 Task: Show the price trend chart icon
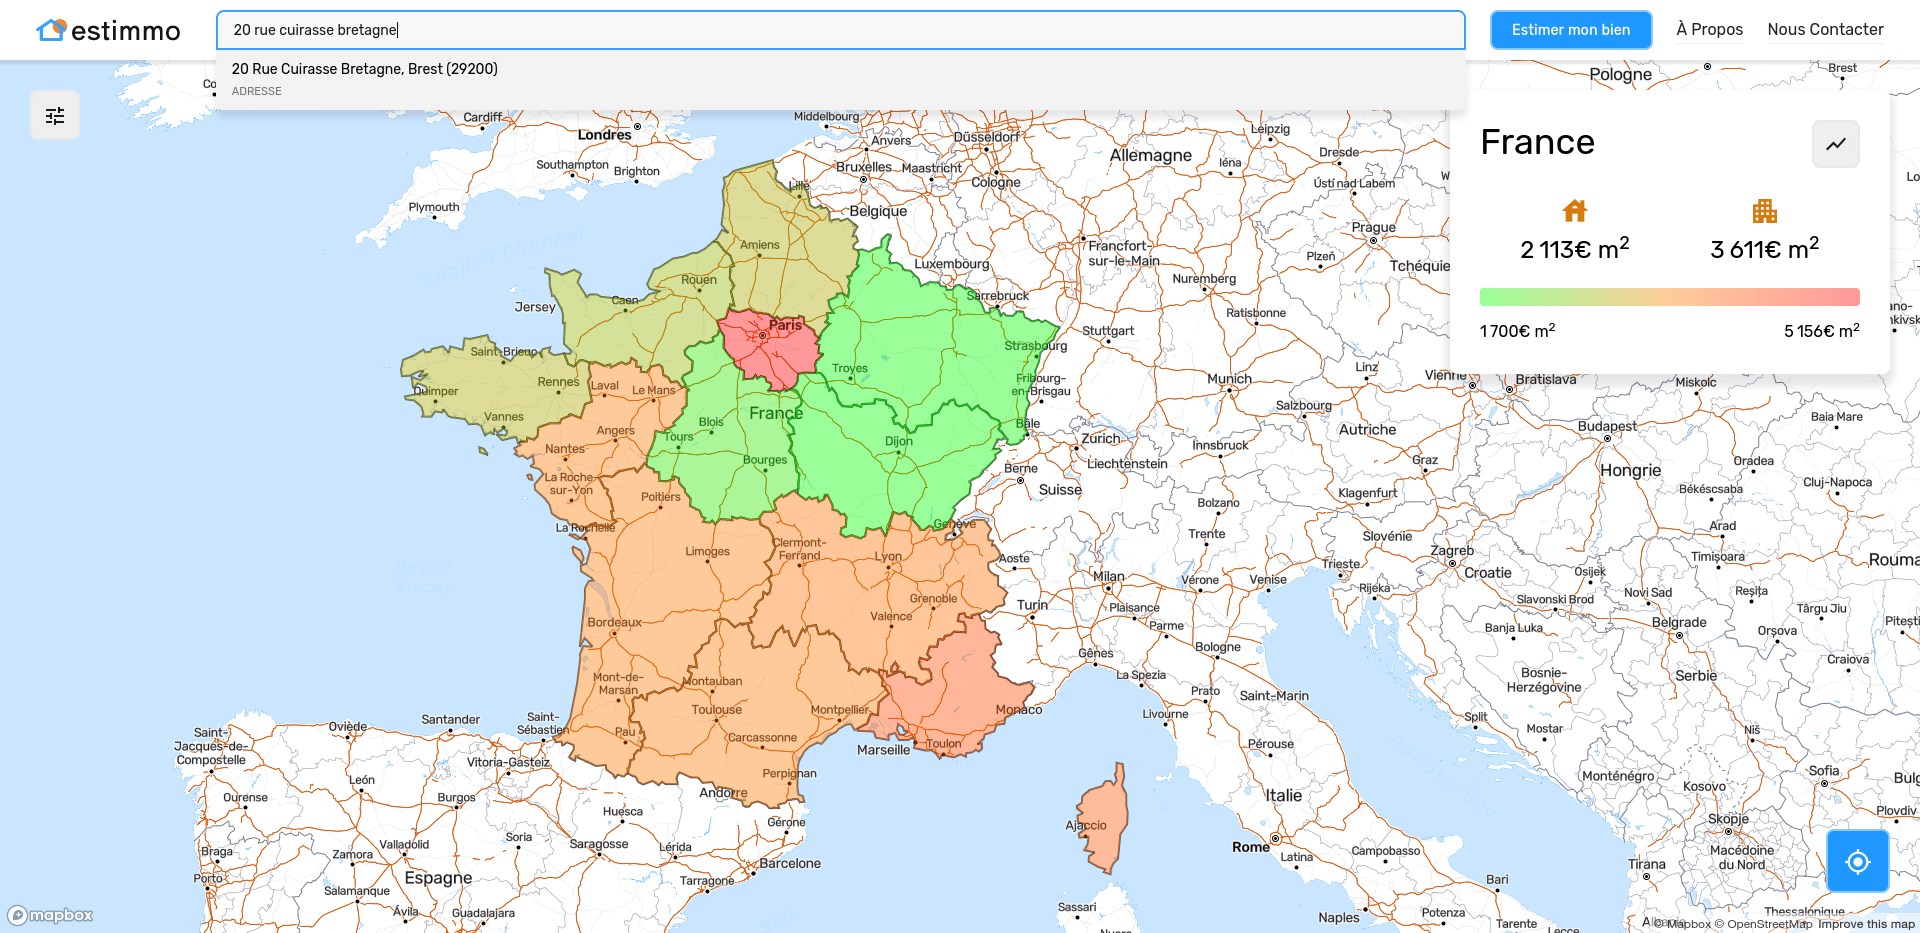[1835, 144]
